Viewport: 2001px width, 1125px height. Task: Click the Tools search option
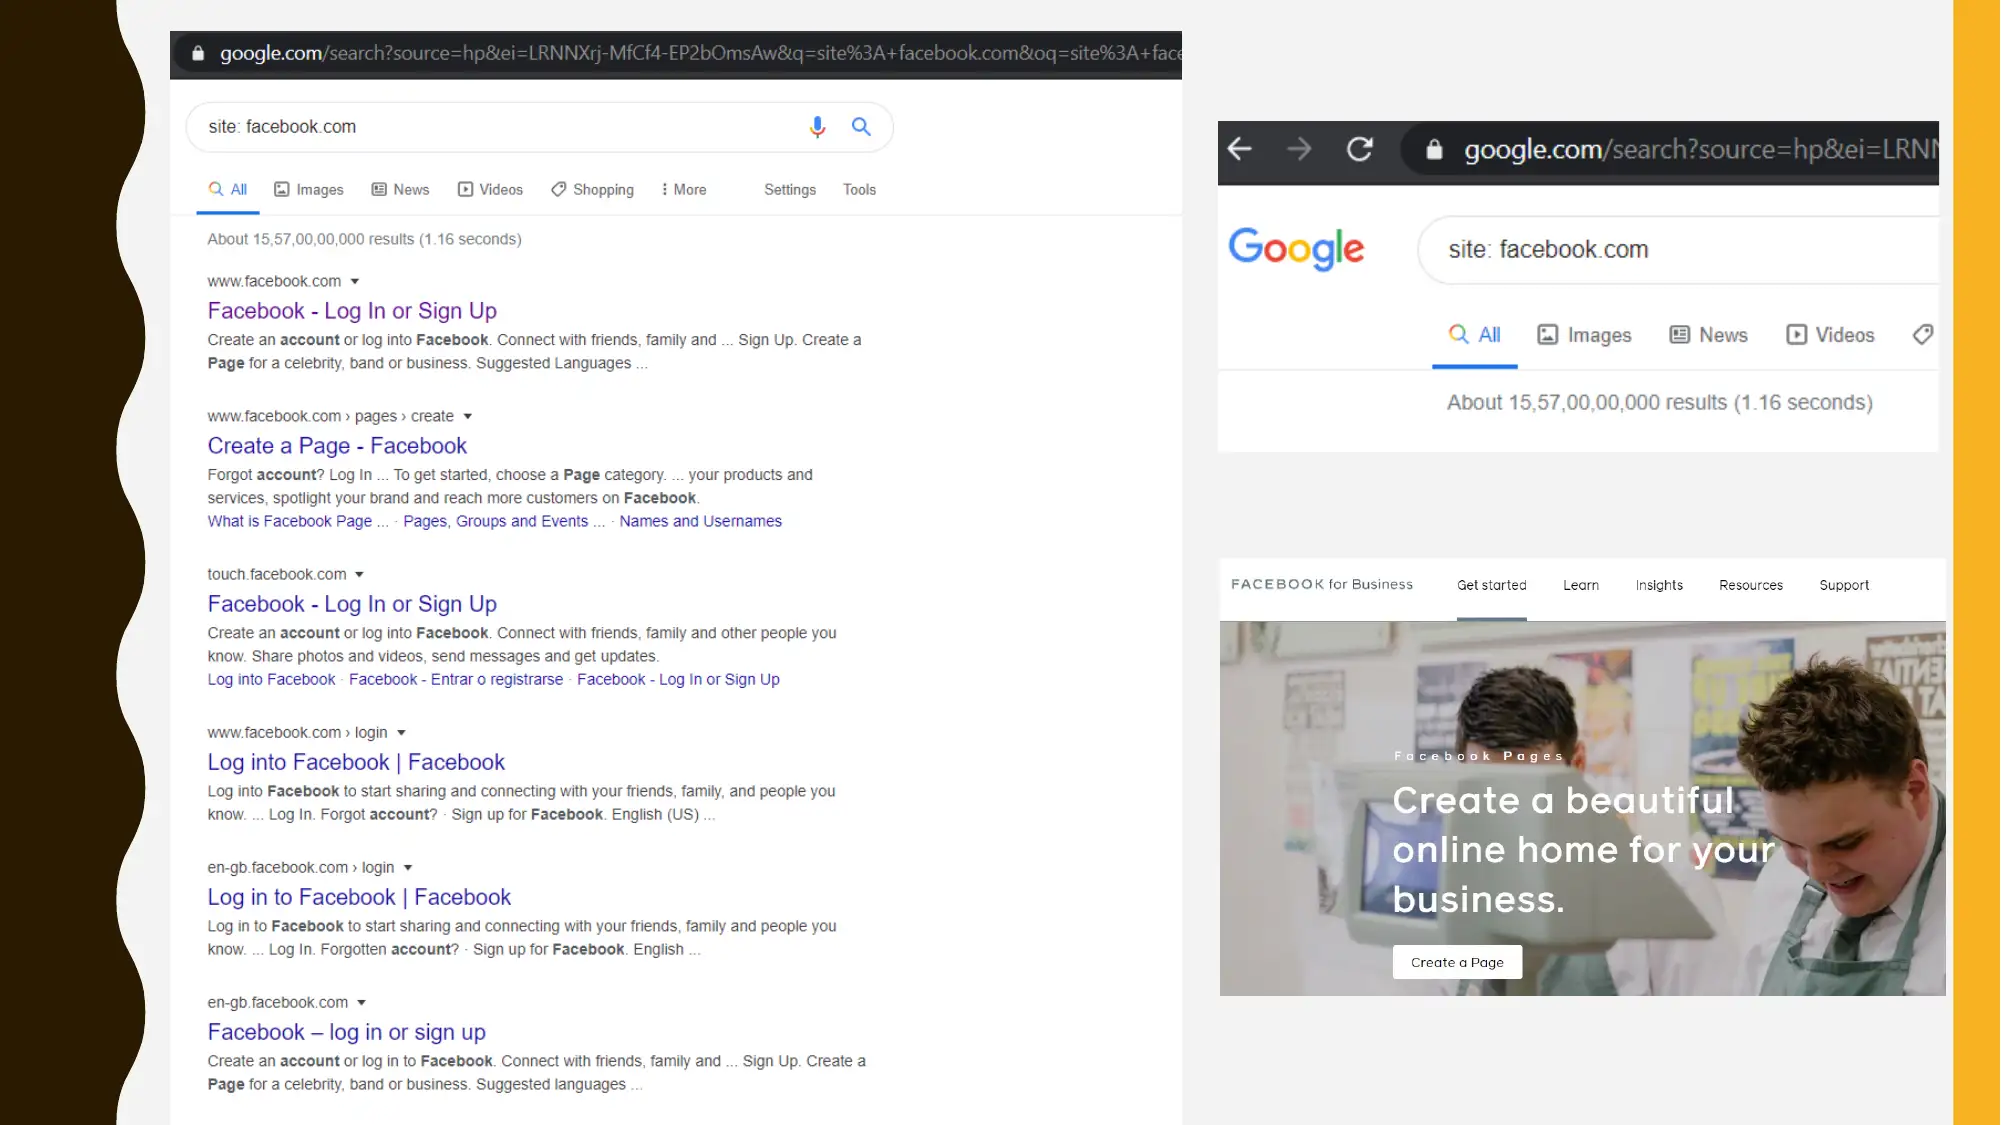859,190
